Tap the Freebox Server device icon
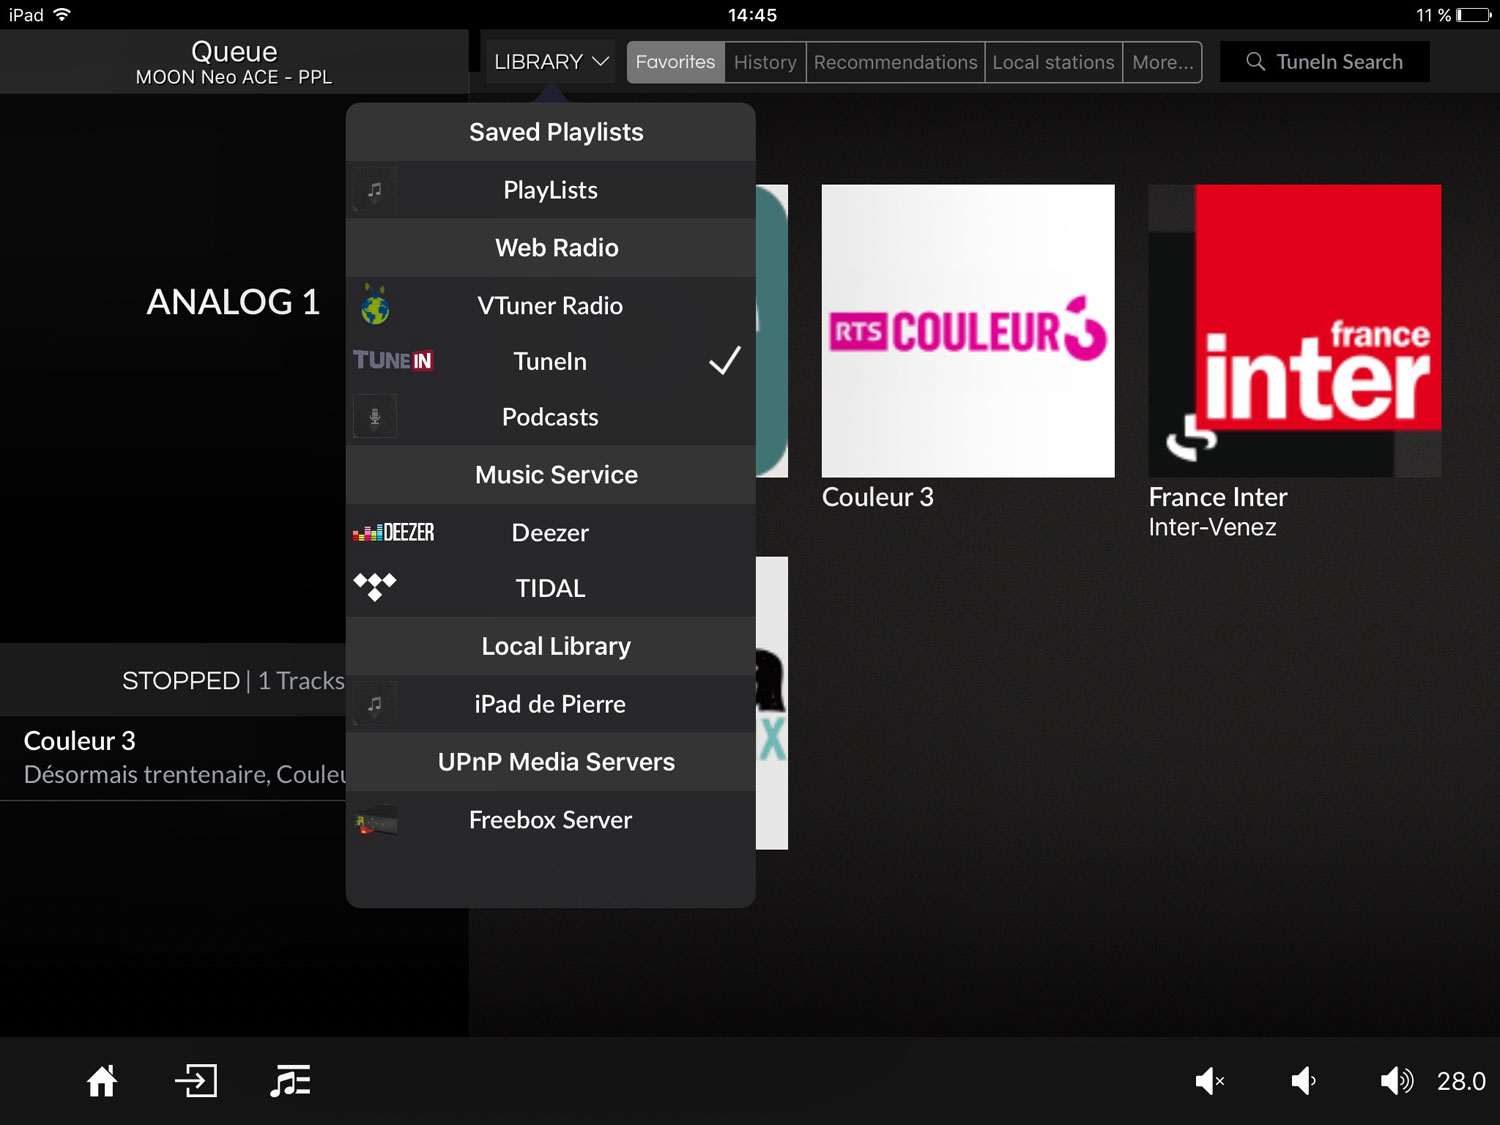The image size is (1500, 1125). pyautogui.click(x=375, y=822)
